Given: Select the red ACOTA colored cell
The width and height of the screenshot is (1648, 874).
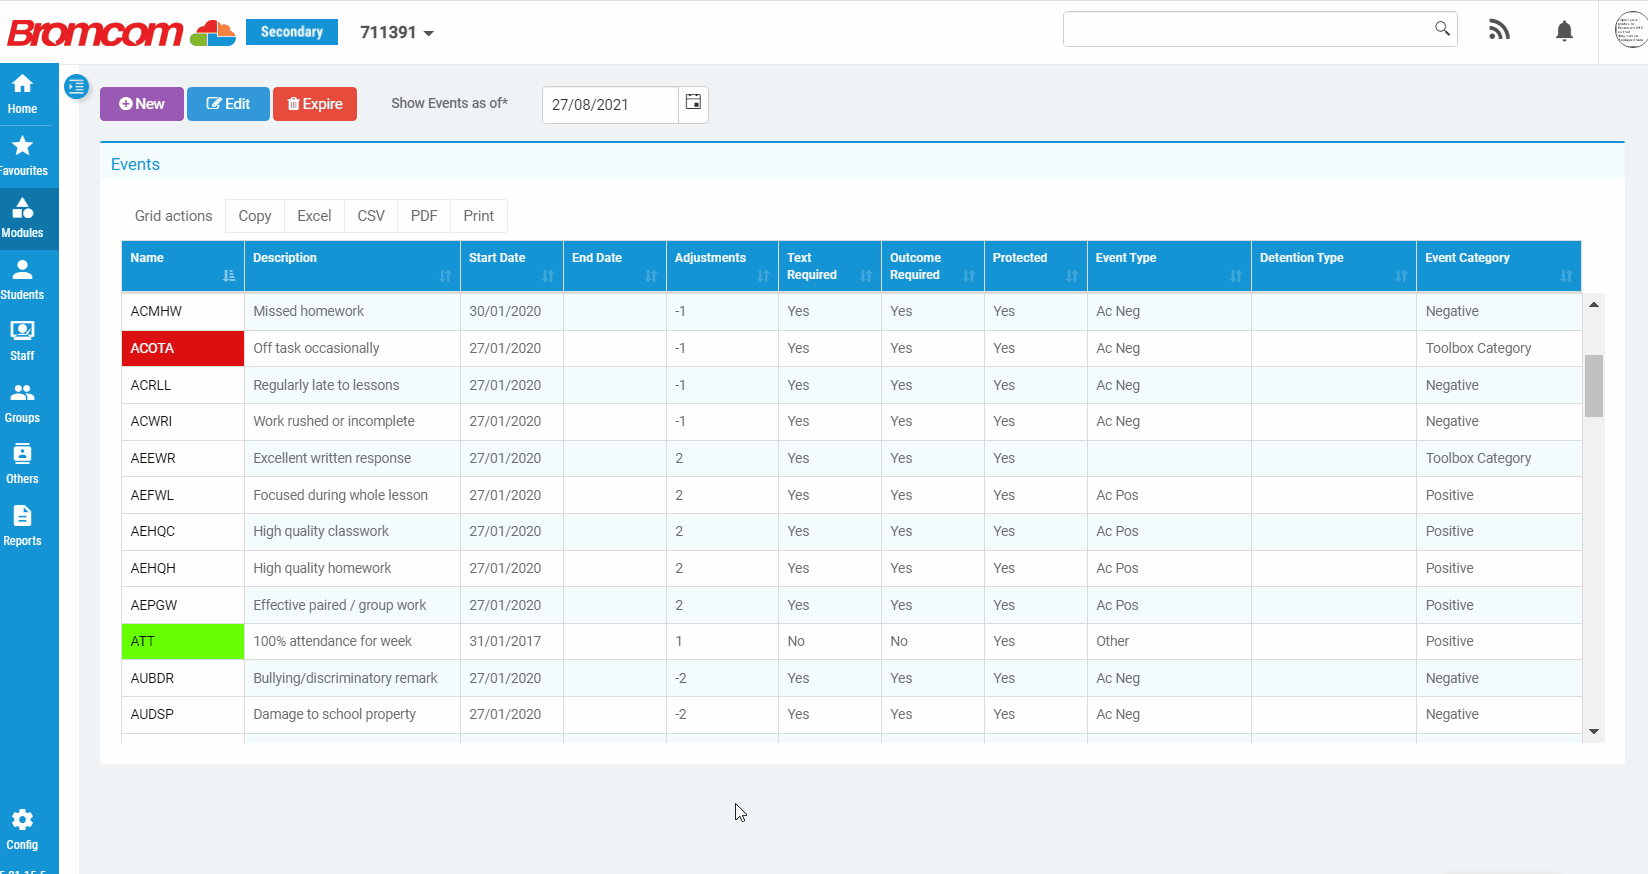Looking at the screenshot, I should (x=182, y=348).
